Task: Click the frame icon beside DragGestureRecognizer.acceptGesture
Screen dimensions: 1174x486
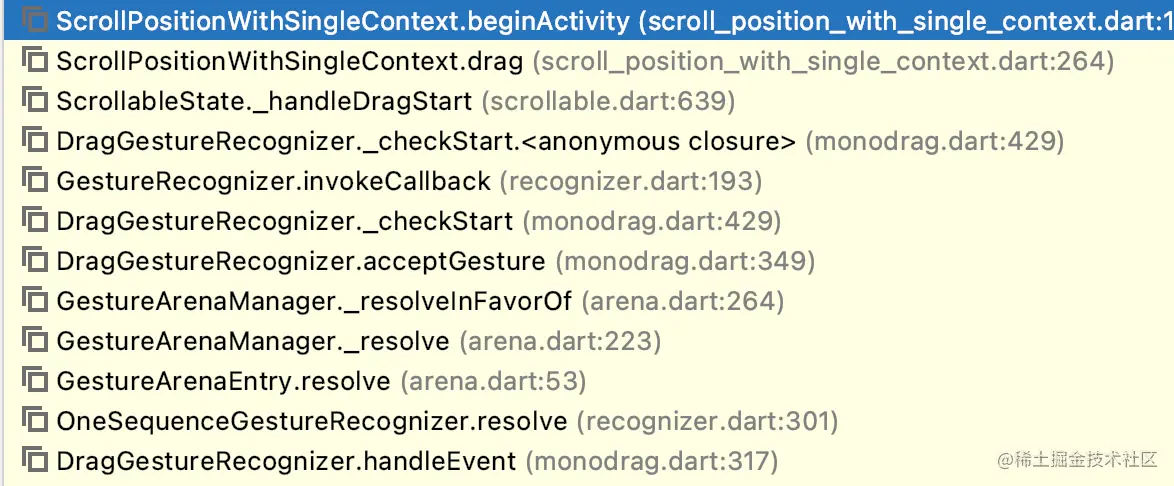Action: [x=35, y=261]
